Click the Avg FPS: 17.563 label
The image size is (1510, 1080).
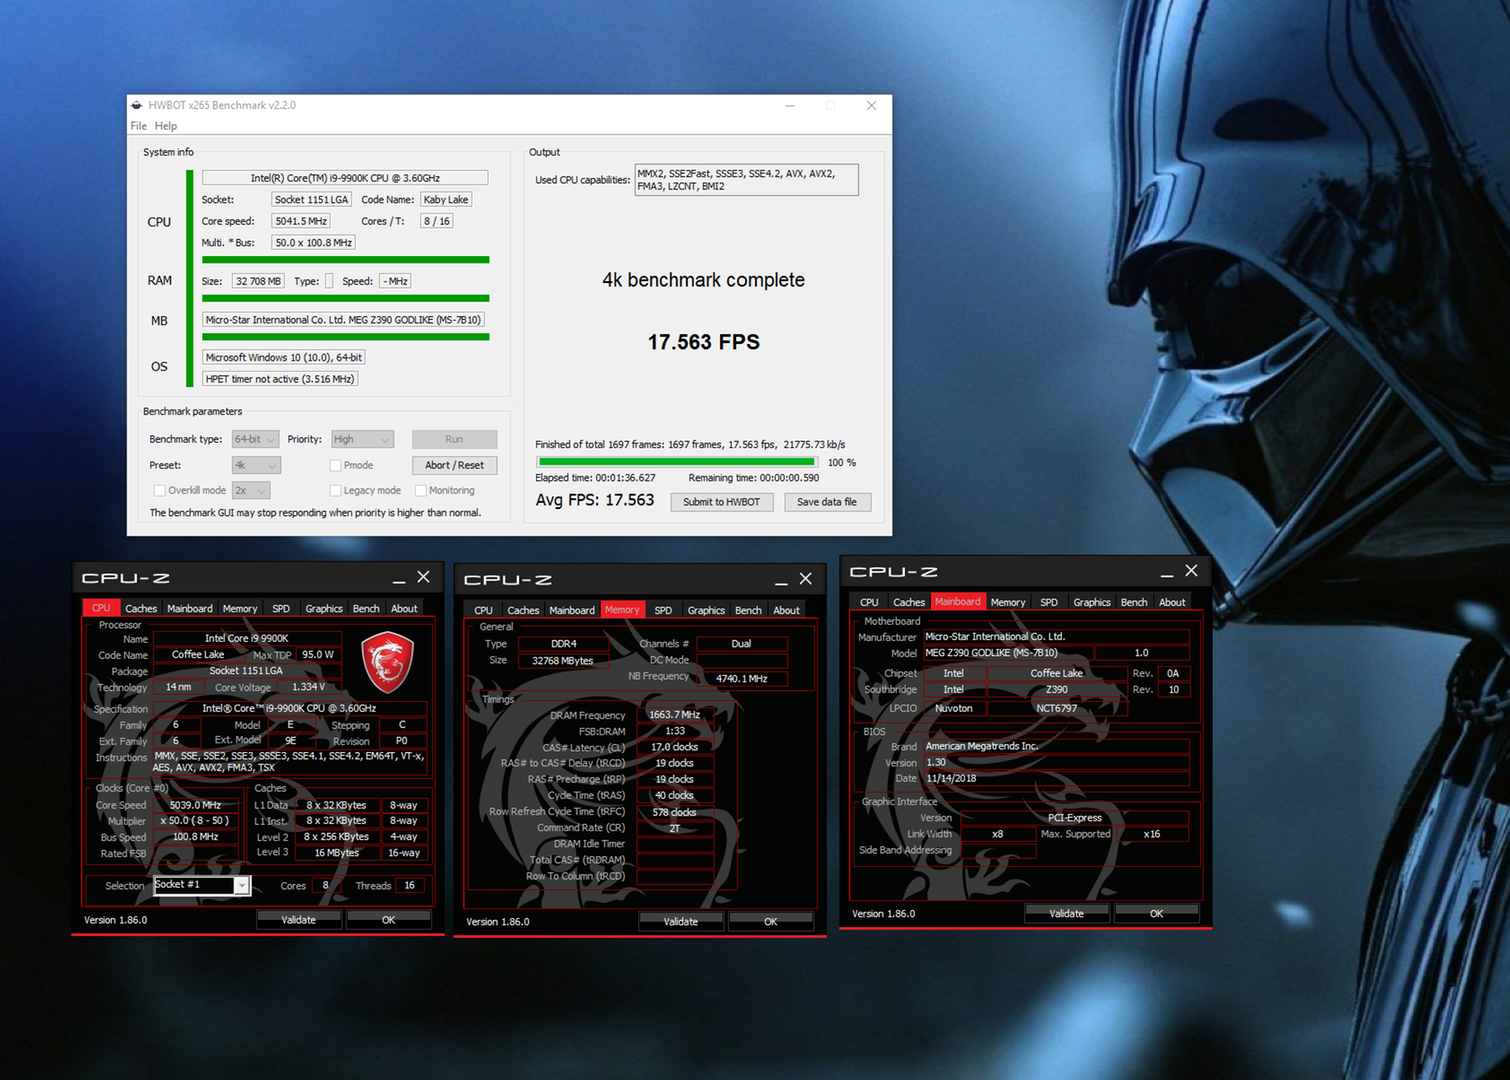595,500
